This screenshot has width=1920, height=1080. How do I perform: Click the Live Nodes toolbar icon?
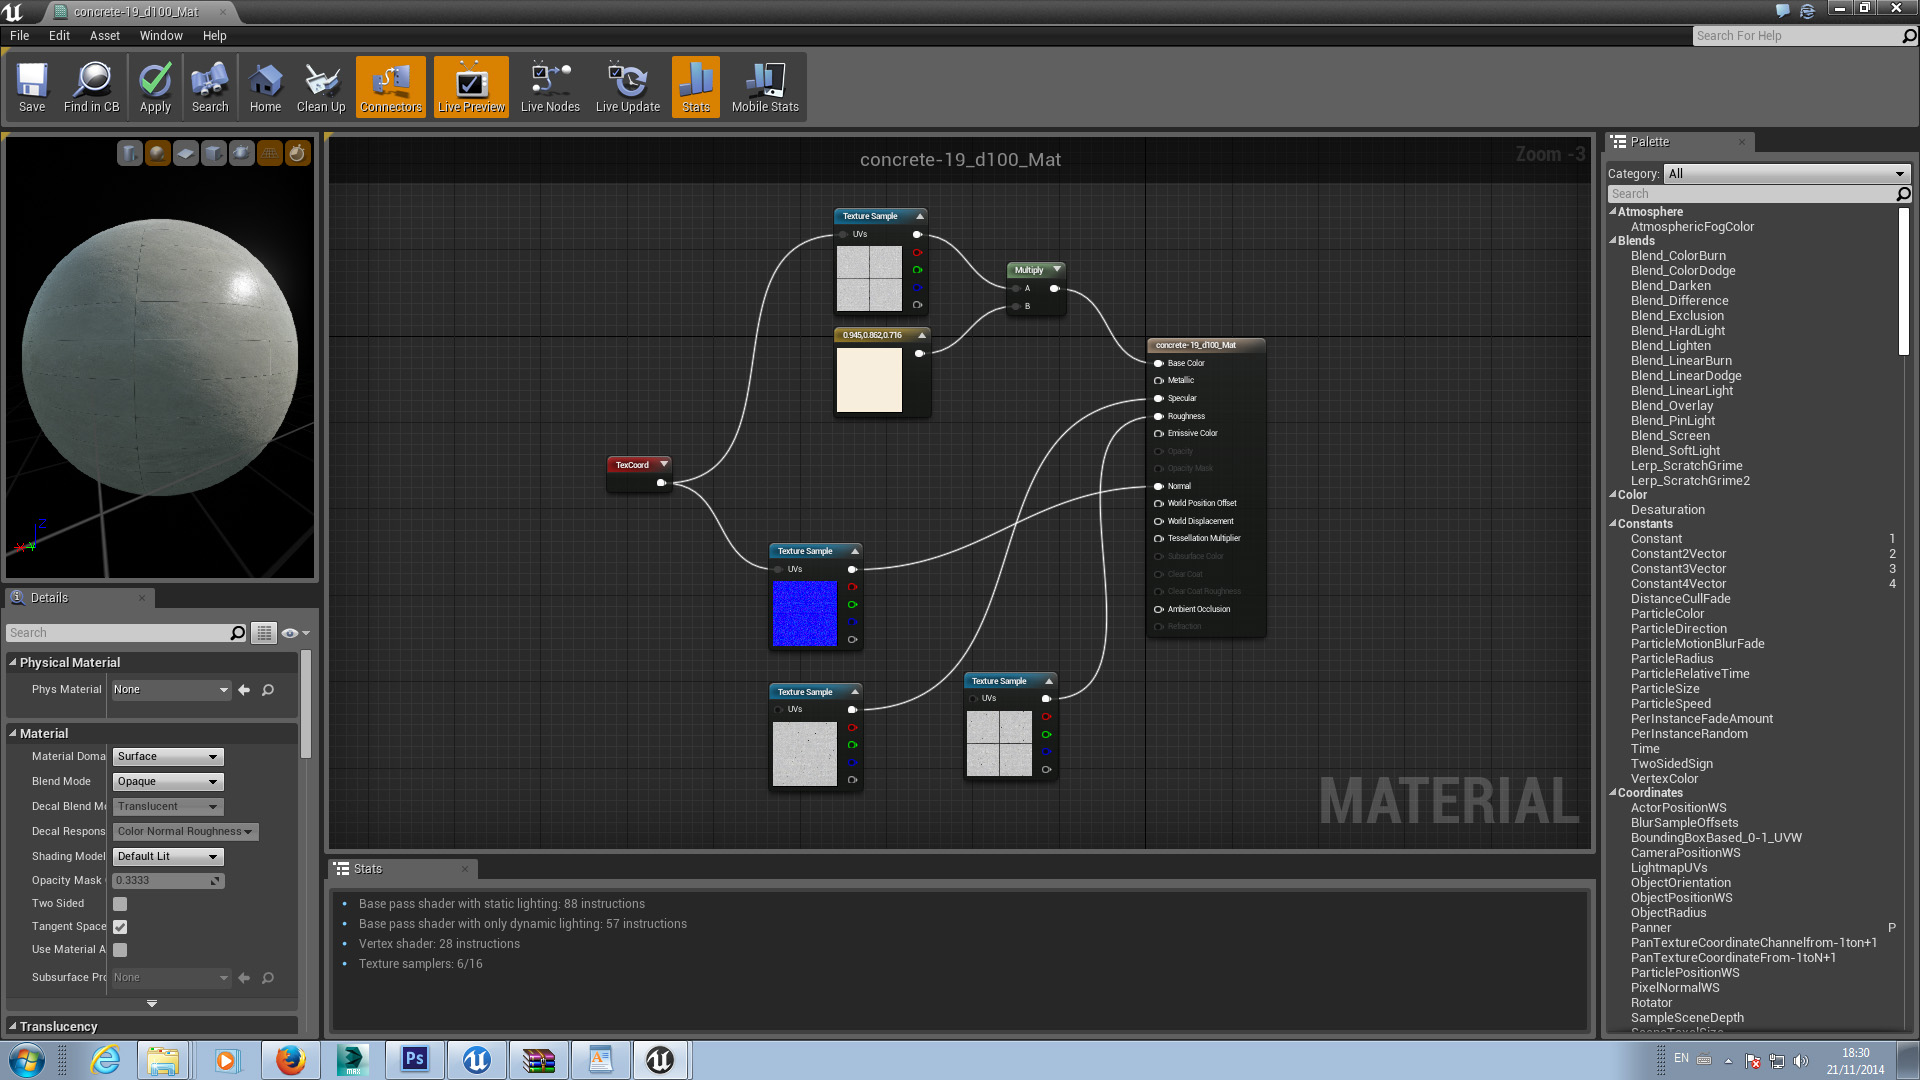(549, 86)
